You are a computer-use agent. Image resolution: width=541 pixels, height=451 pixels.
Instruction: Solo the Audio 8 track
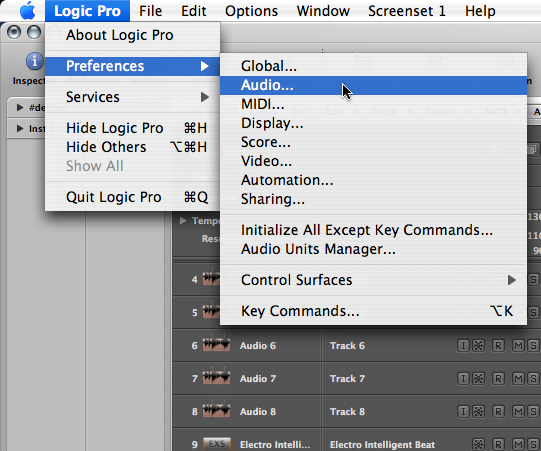533,412
